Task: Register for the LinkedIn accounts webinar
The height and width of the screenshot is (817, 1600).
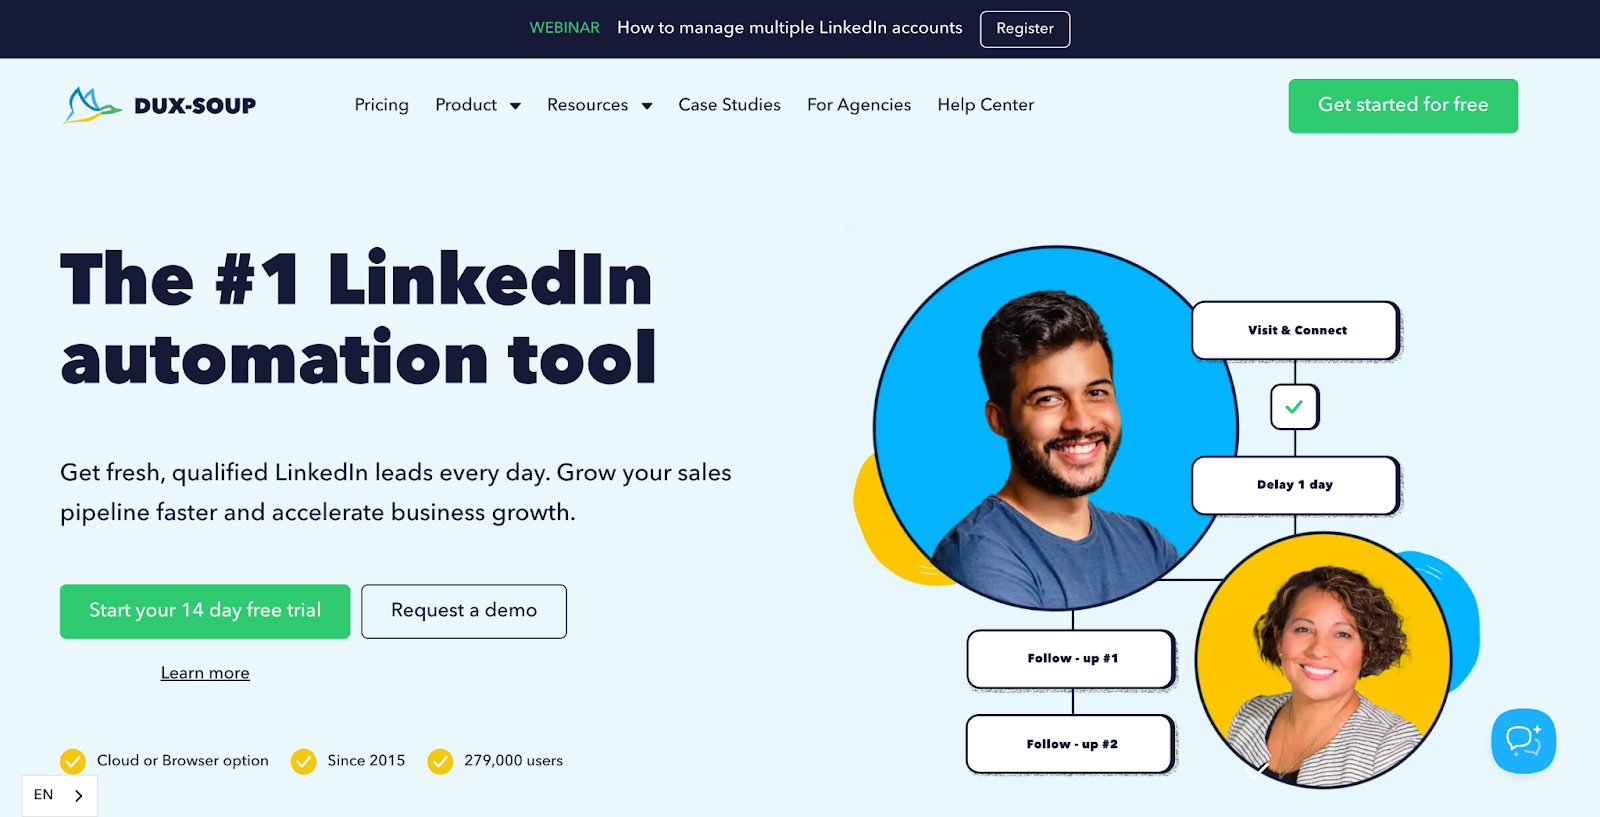Action: pyautogui.click(x=1025, y=29)
